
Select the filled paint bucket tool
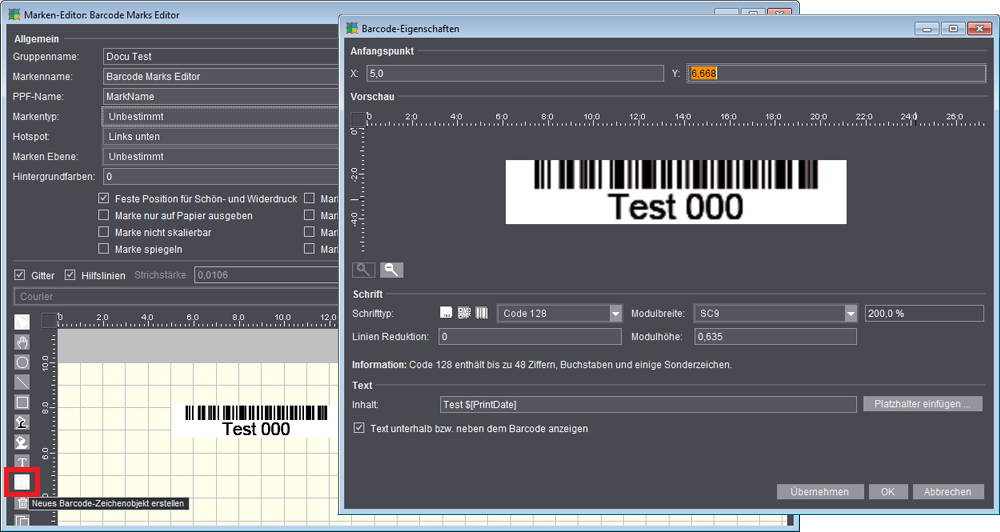coord(22,442)
